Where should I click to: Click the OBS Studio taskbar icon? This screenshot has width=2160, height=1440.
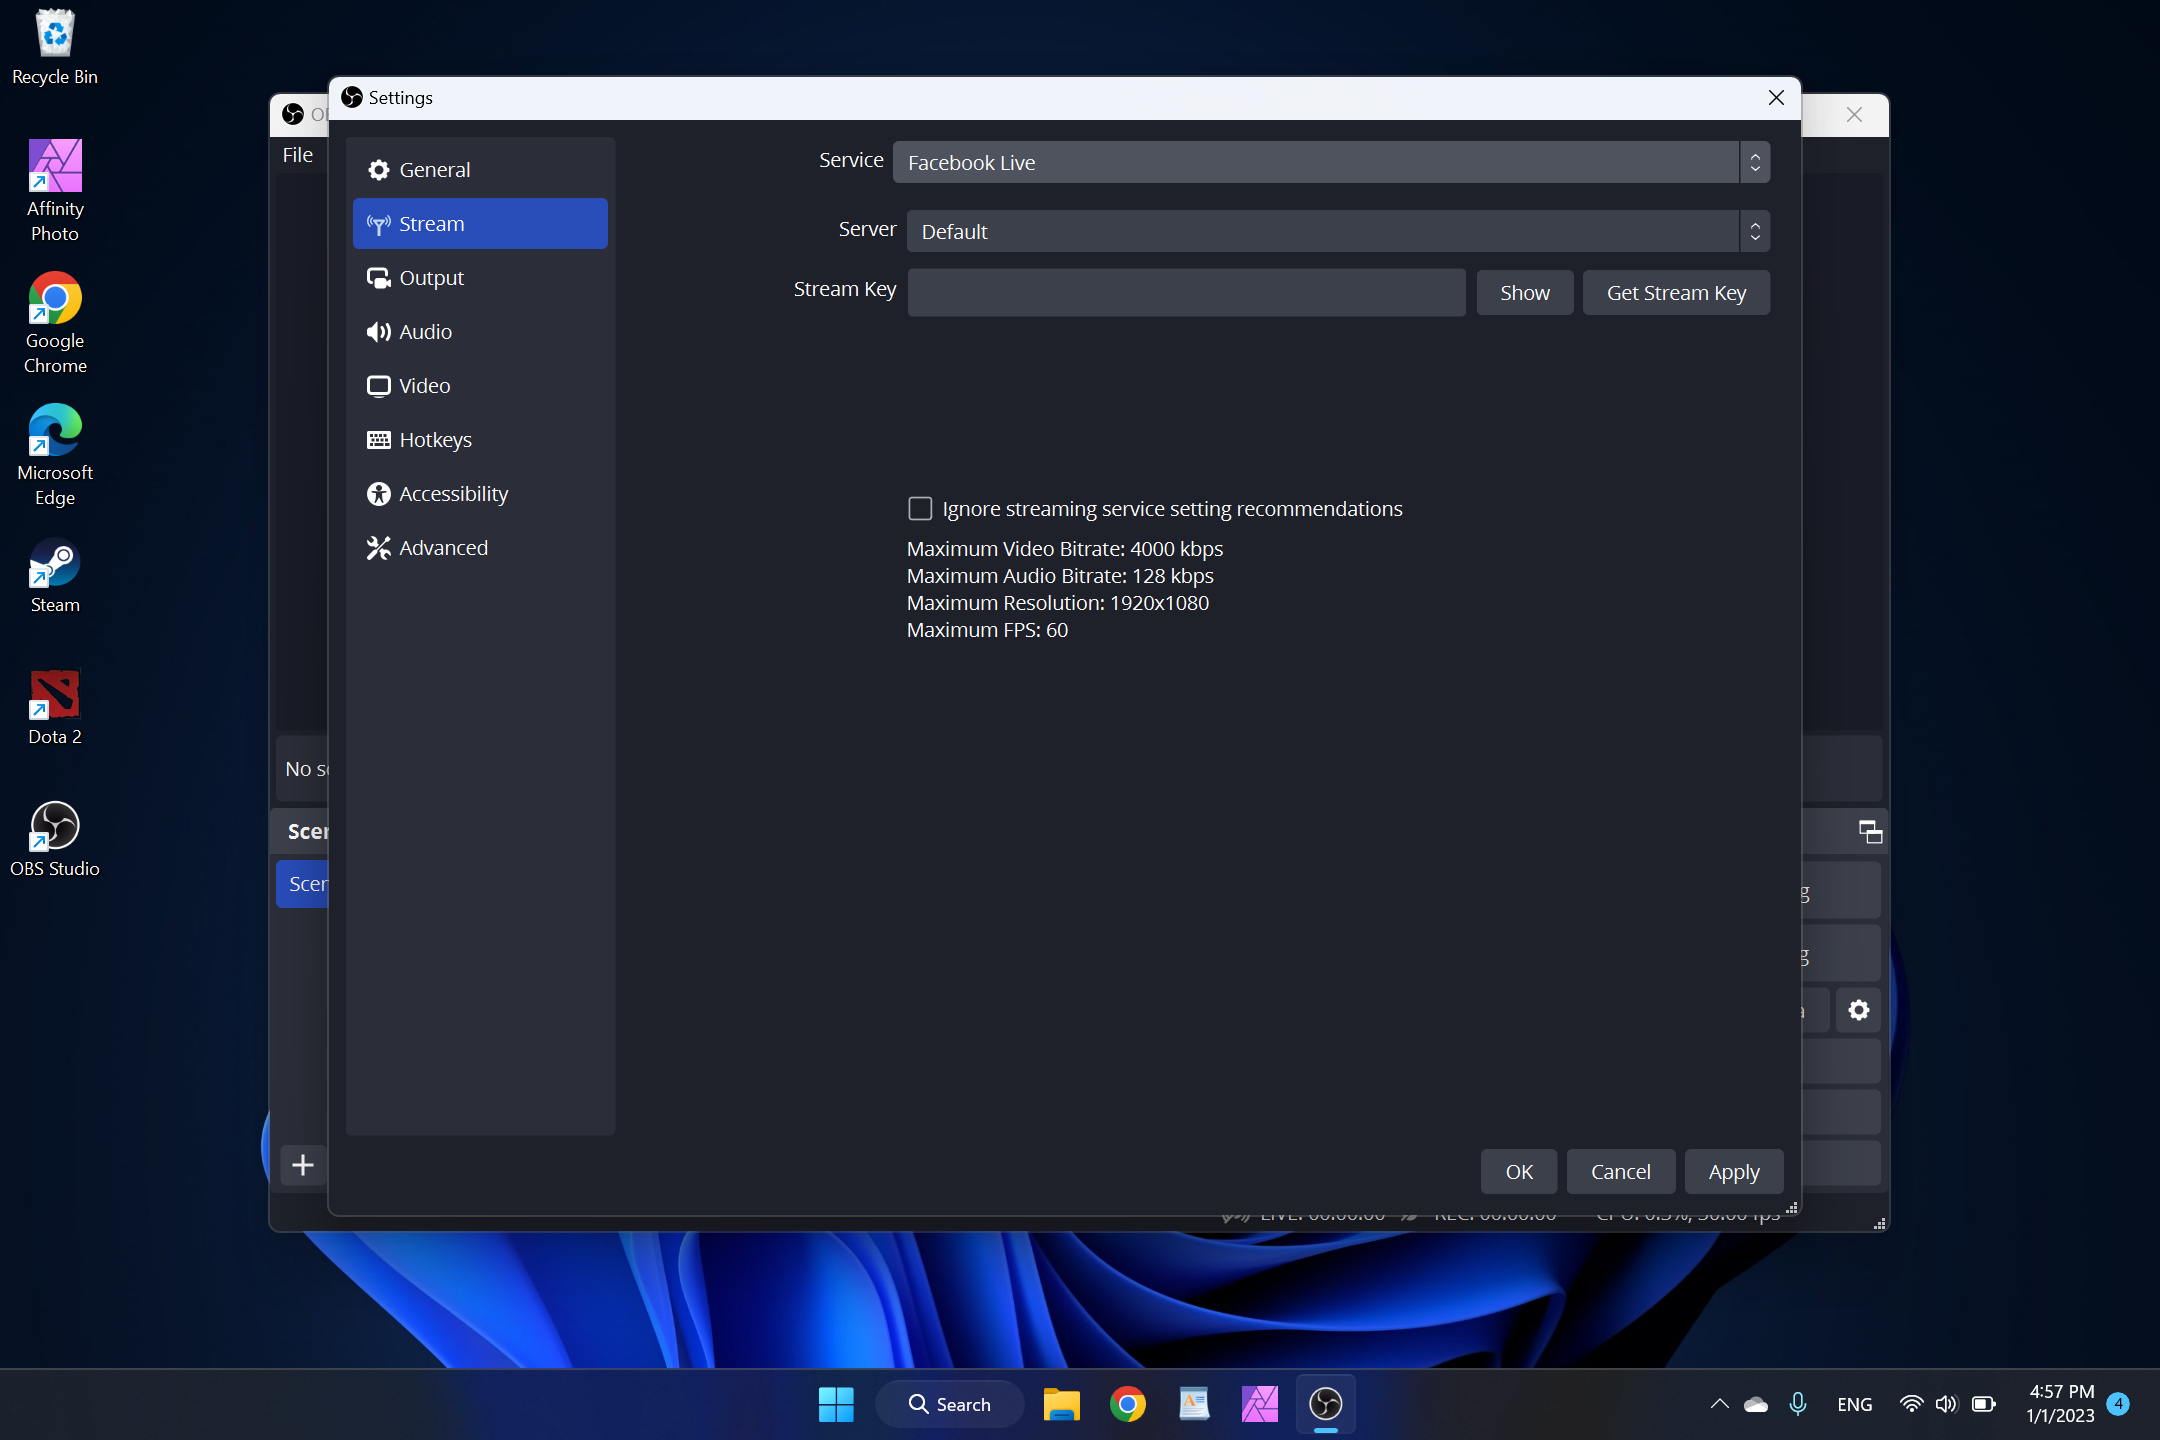point(1325,1404)
